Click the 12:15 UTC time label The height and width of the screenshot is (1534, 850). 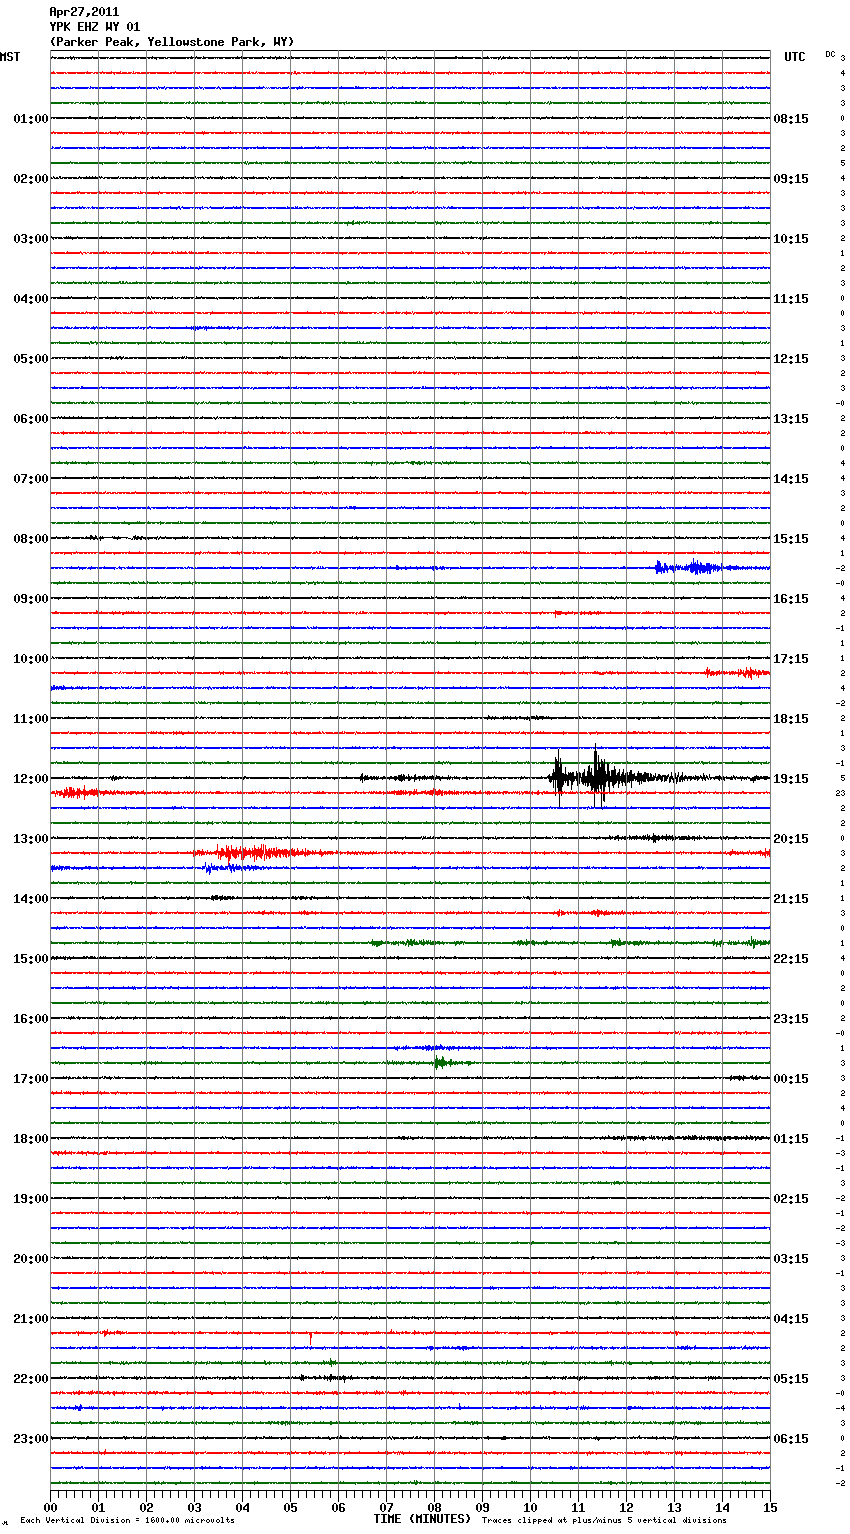point(791,359)
